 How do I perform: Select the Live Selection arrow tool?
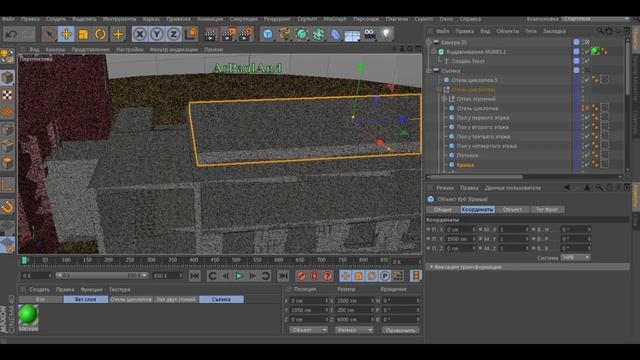coord(49,34)
